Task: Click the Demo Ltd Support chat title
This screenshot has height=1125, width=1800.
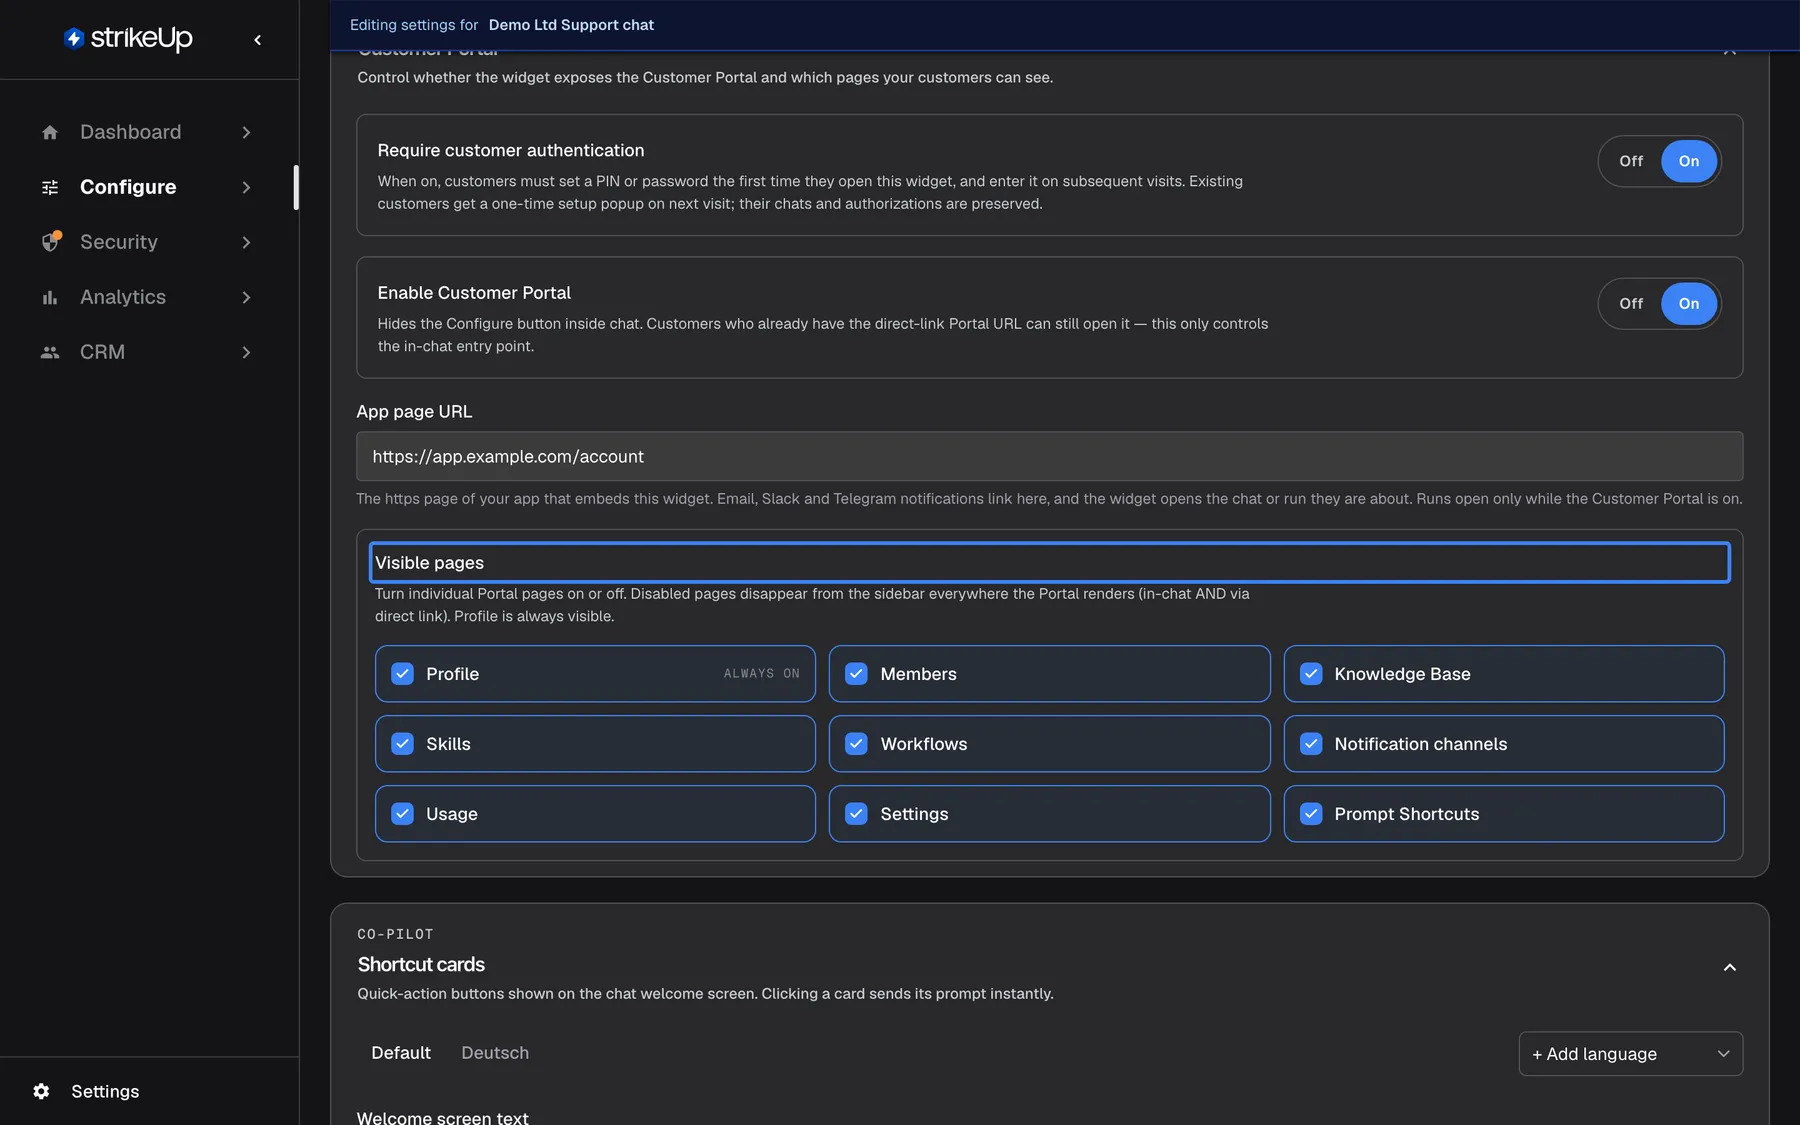Action: click(x=571, y=25)
